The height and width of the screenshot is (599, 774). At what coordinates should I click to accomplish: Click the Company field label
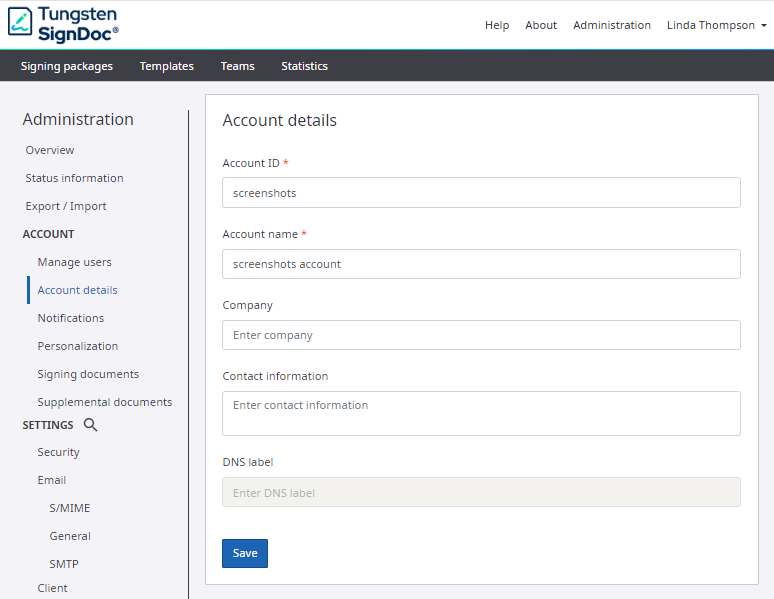[247, 306]
